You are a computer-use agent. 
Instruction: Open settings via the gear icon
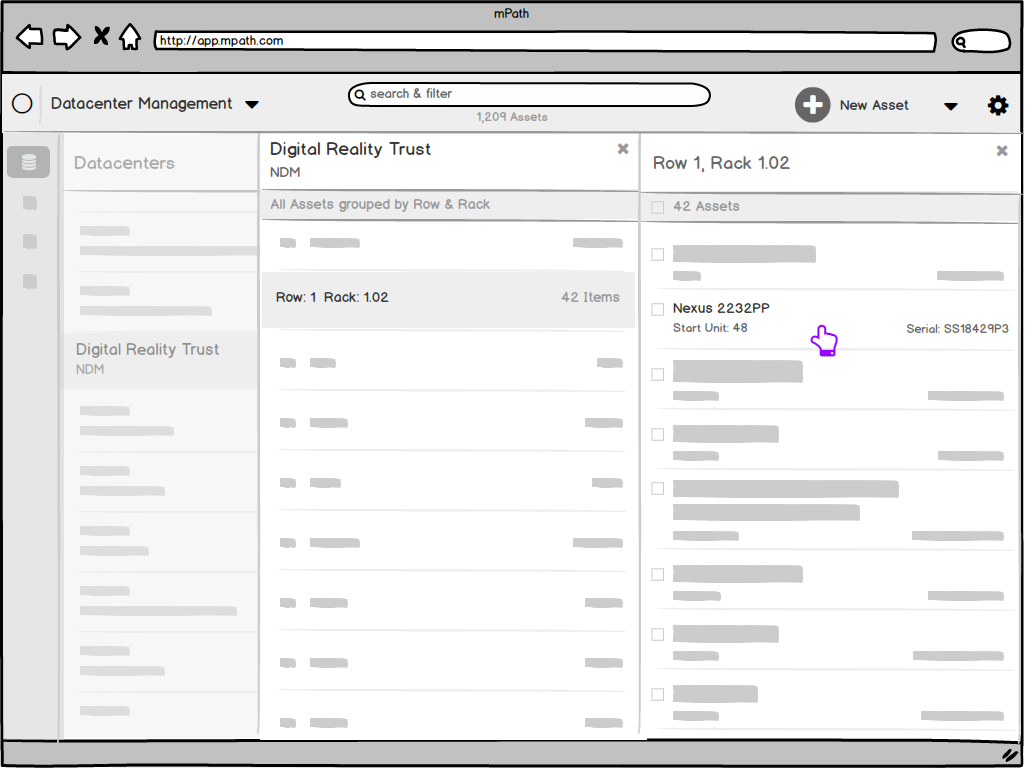pyautogui.click(x=998, y=105)
